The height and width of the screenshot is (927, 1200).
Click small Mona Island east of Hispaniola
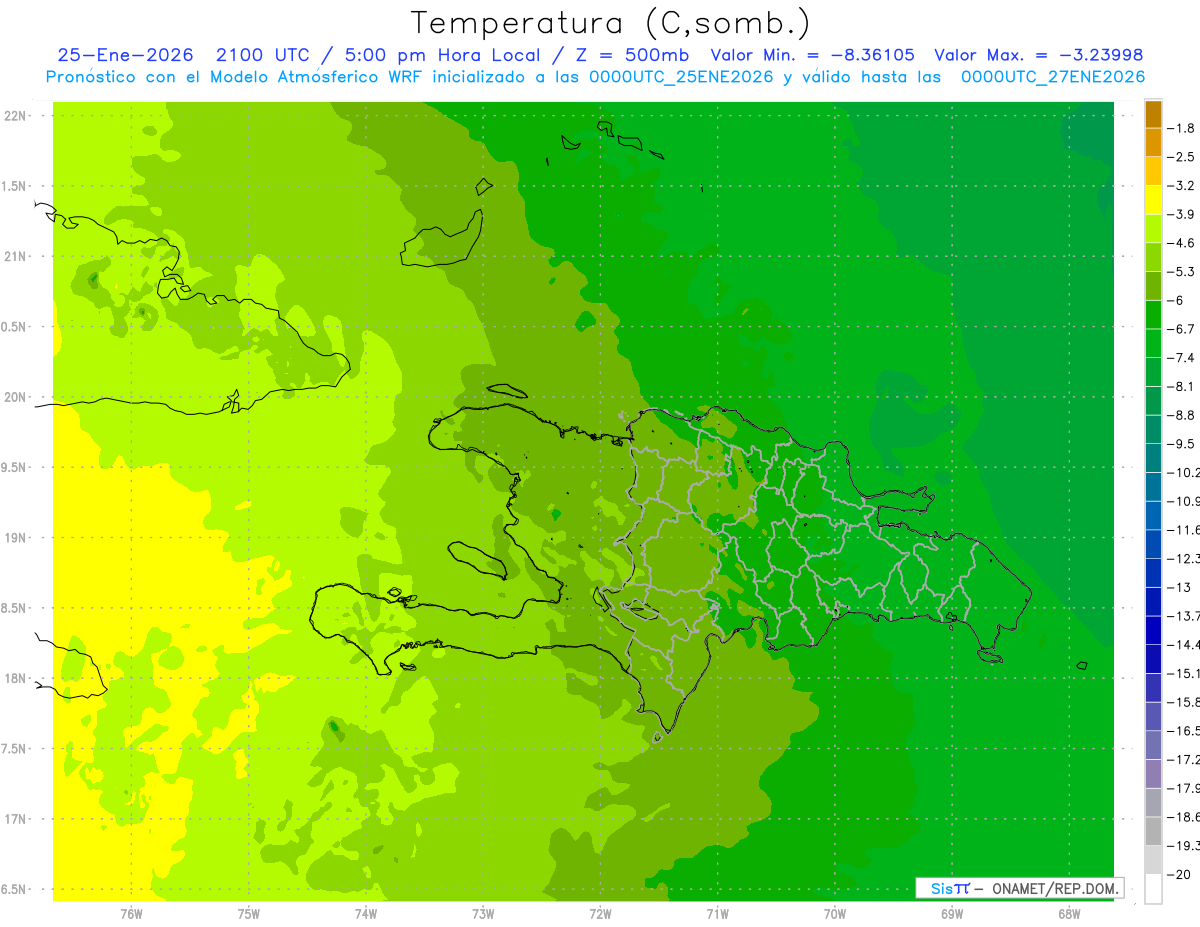1081,666
